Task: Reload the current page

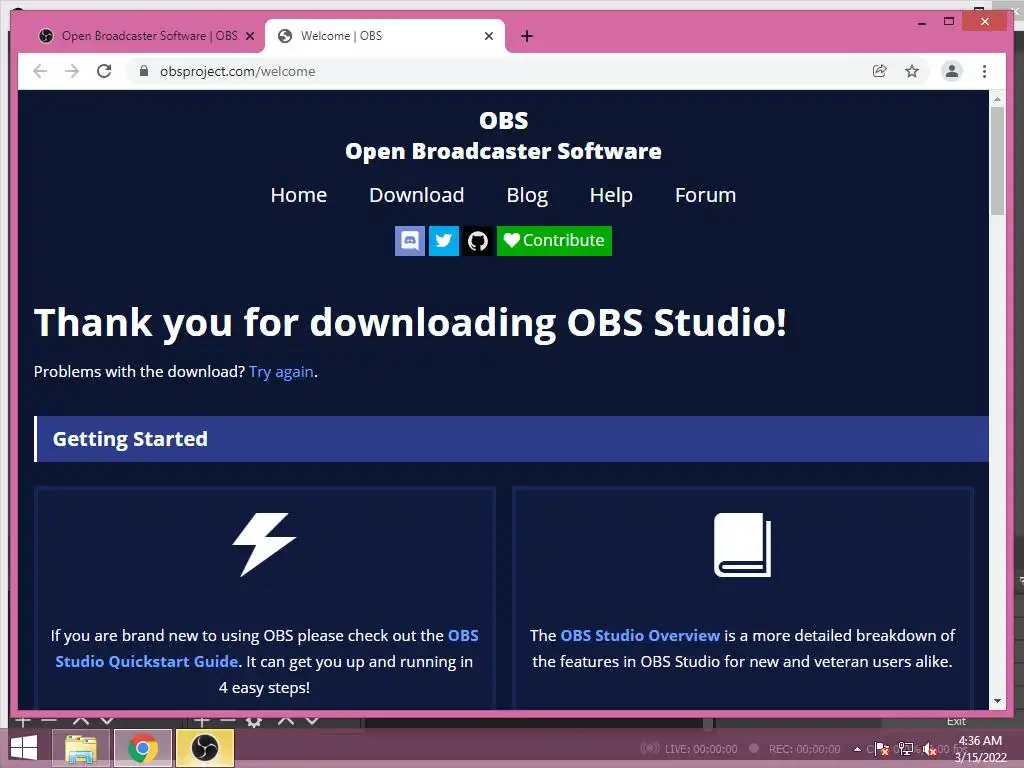Action: pyautogui.click(x=104, y=71)
